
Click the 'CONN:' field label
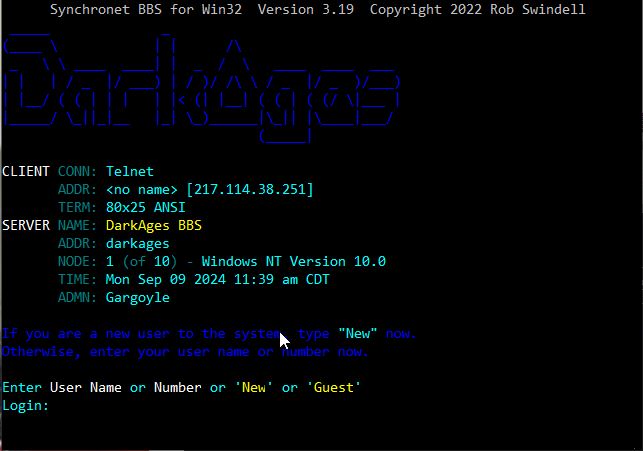(77, 171)
